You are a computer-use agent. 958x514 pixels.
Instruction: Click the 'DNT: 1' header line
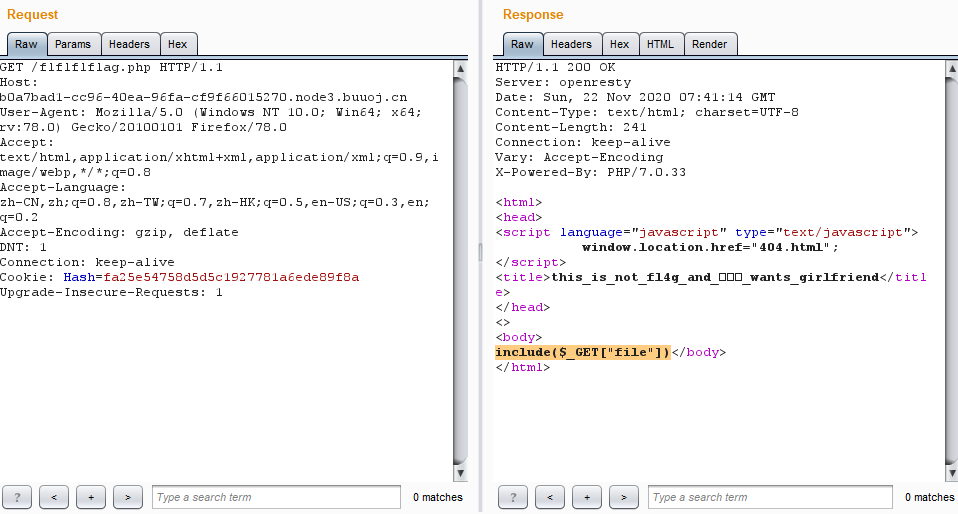[23, 248]
